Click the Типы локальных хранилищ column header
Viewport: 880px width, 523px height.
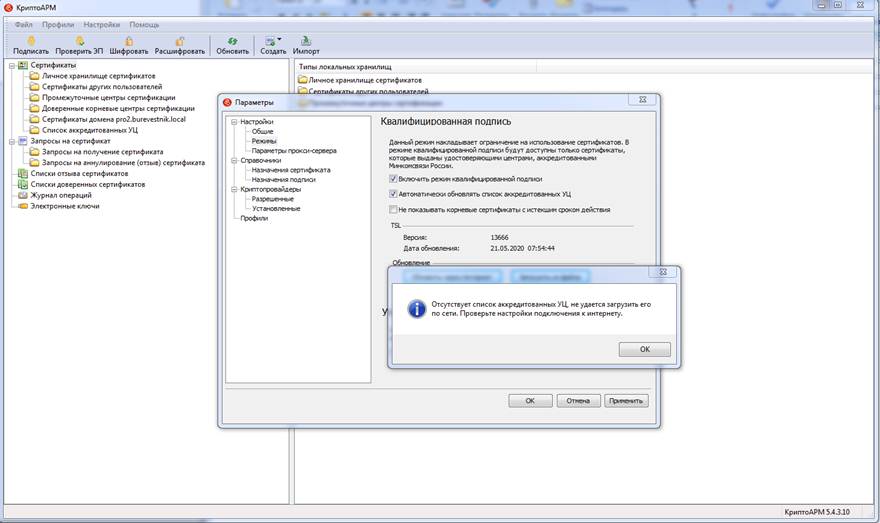coord(415,67)
